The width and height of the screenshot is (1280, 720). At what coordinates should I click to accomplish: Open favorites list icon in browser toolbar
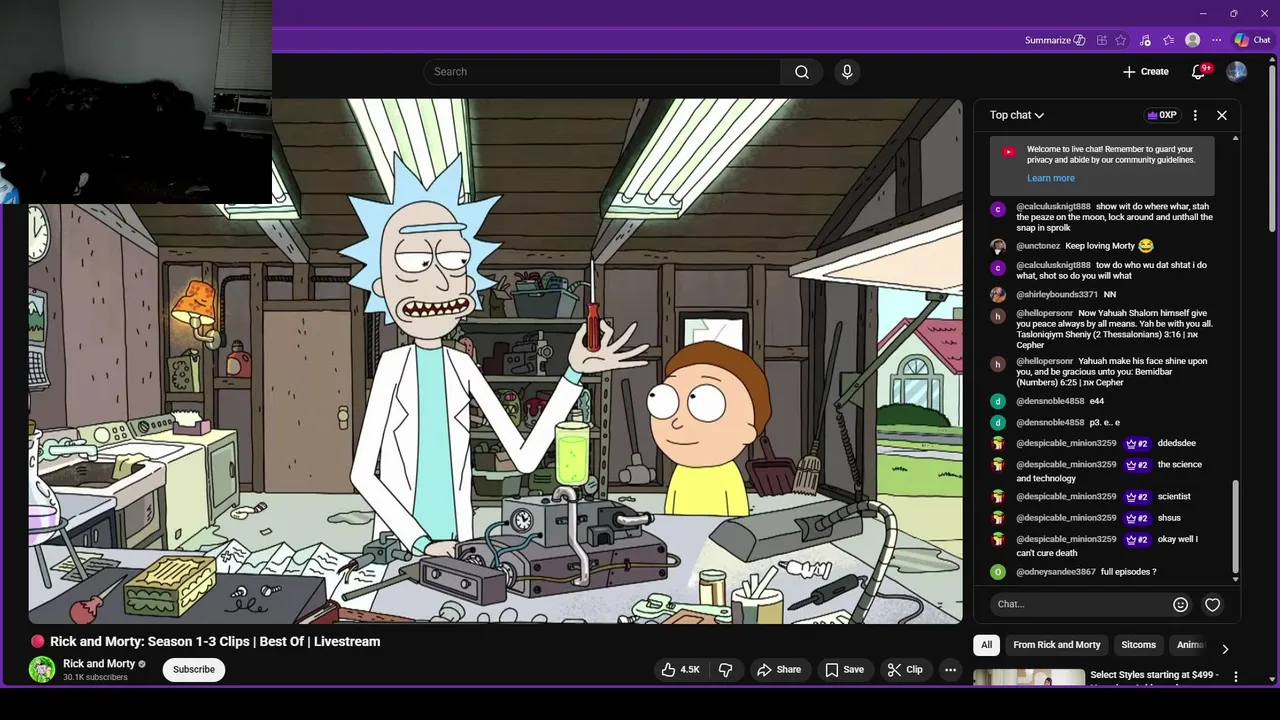(1169, 40)
